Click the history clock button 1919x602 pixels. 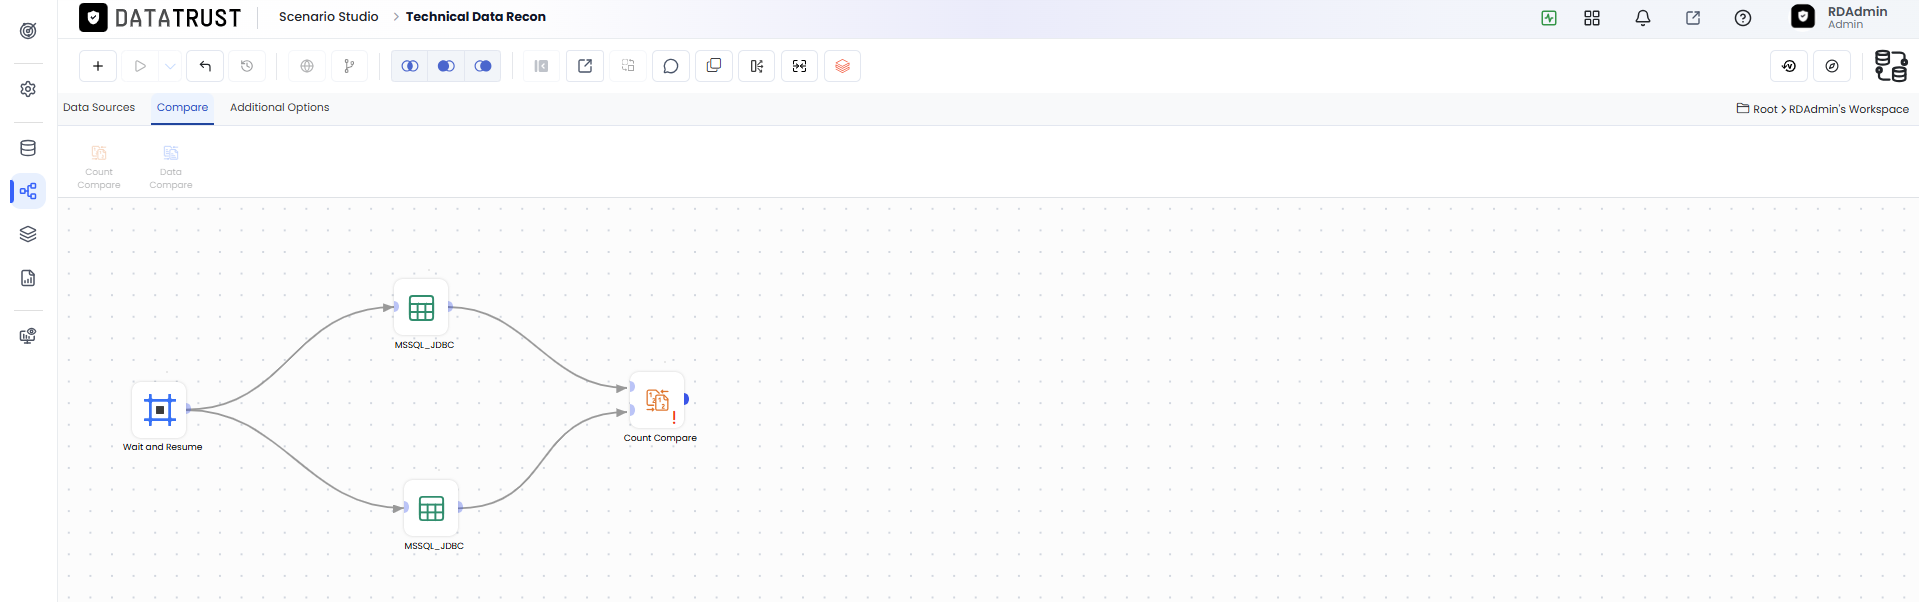pos(247,66)
